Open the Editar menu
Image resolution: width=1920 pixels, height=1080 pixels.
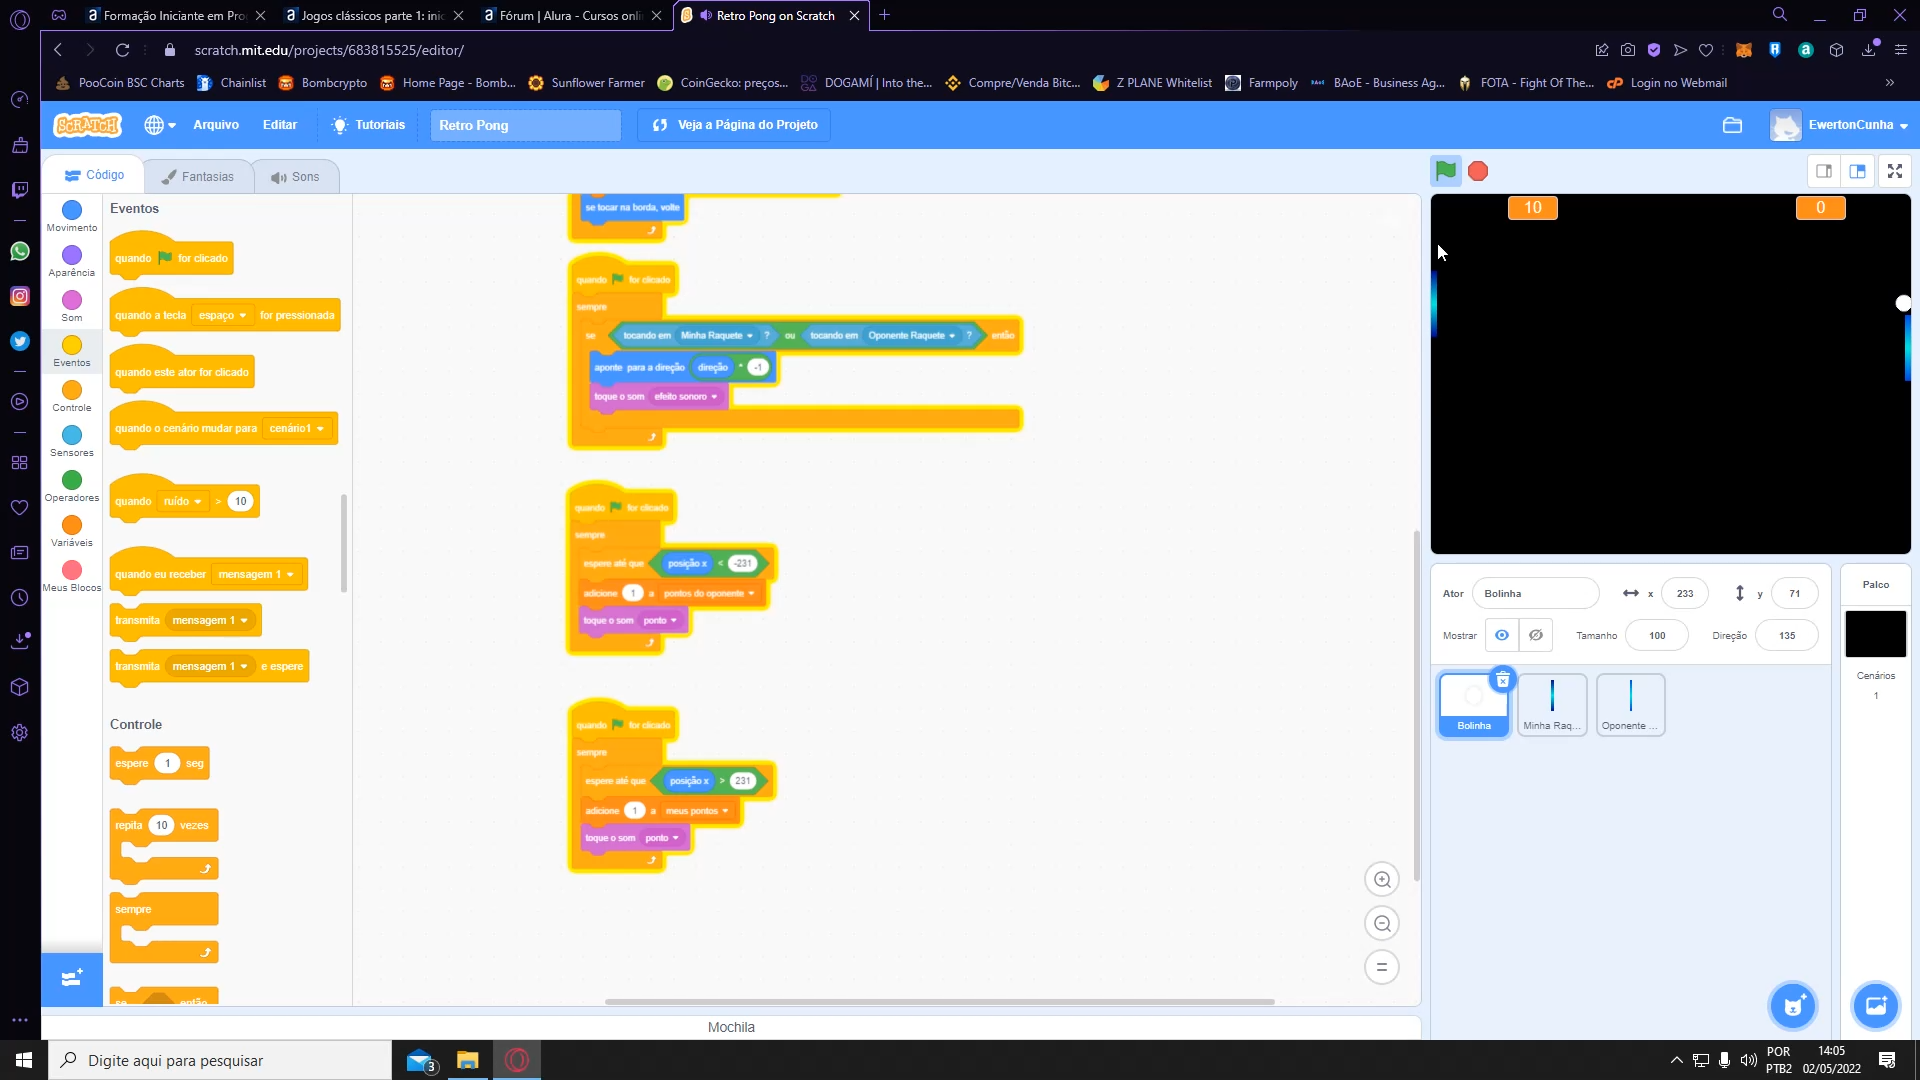tap(280, 125)
